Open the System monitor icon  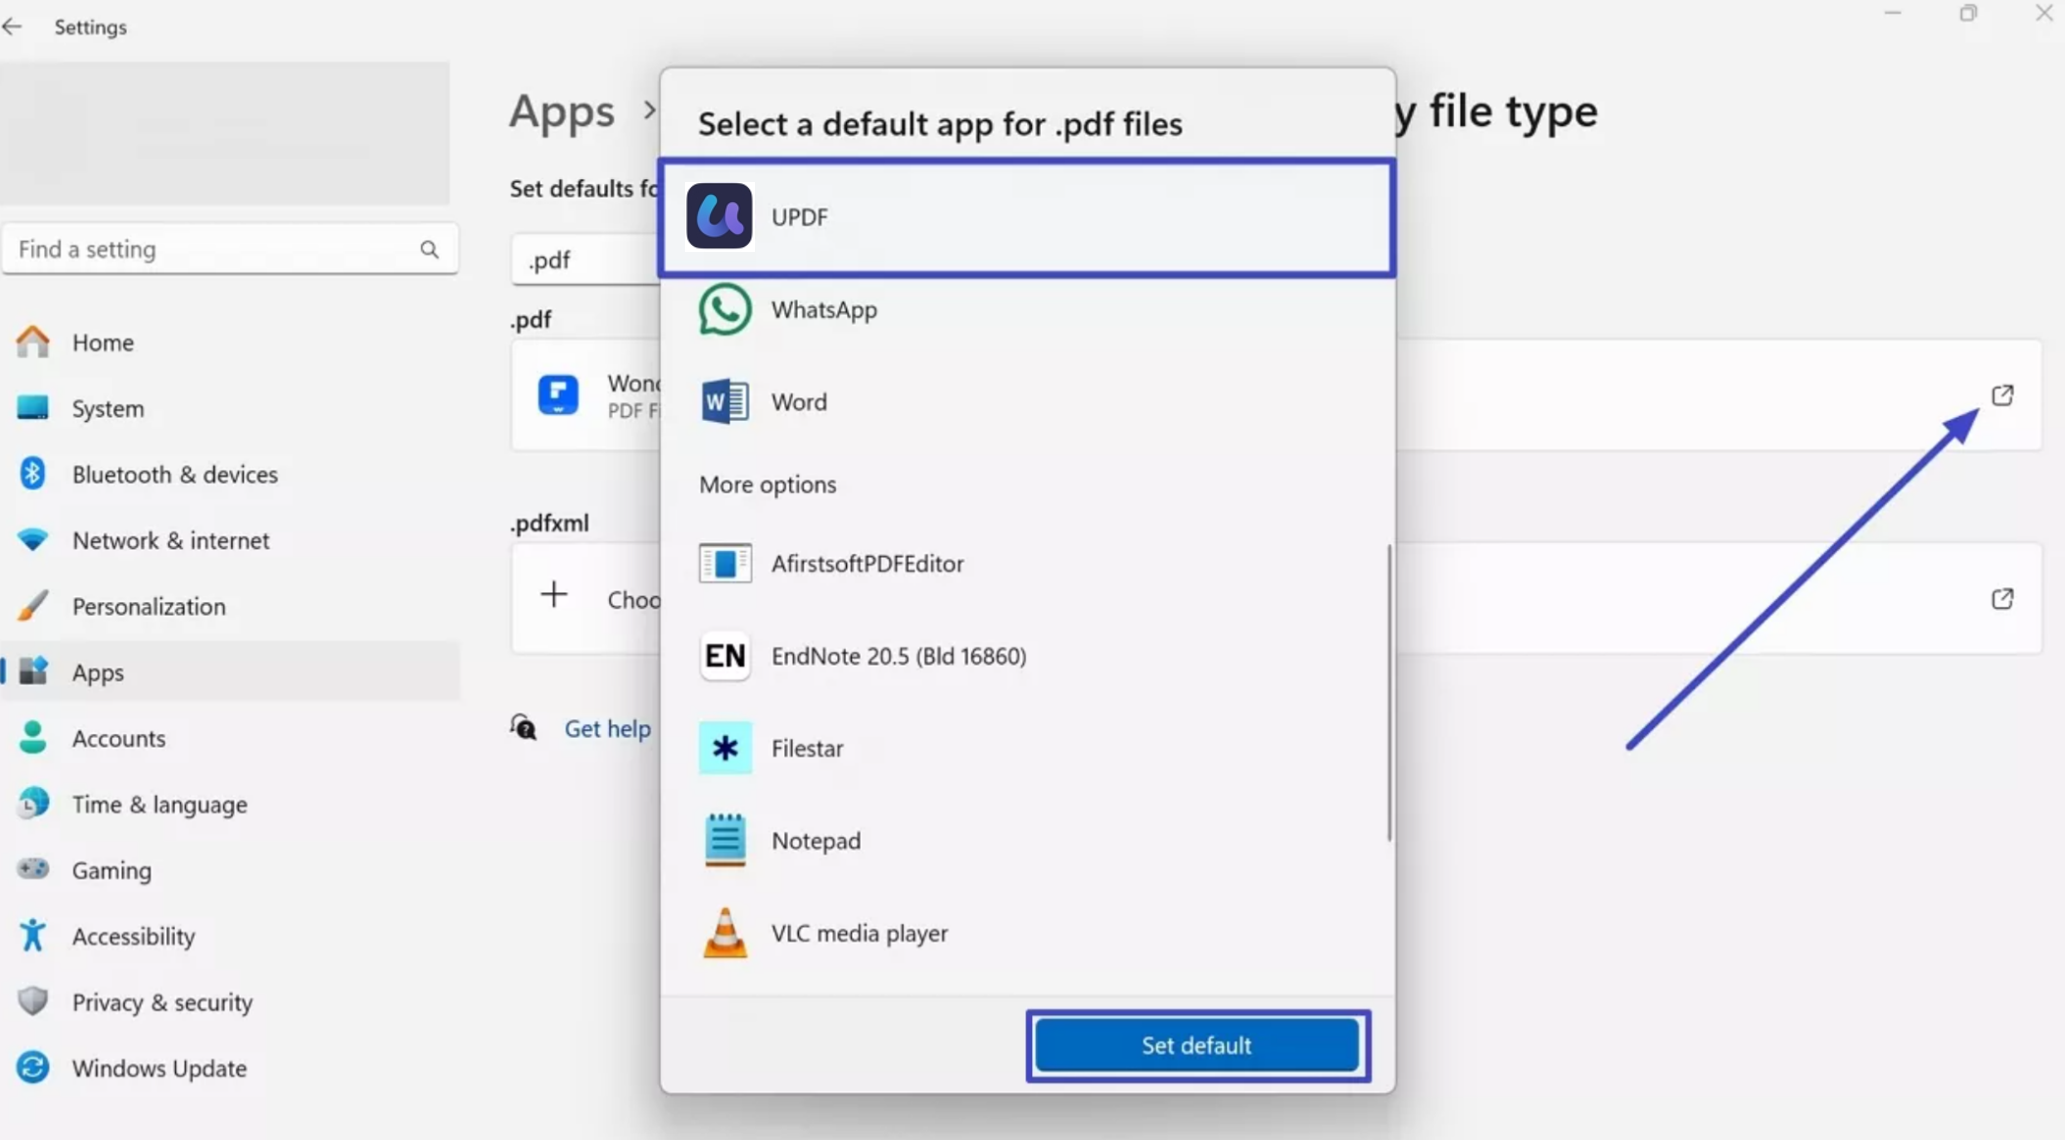point(33,408)
